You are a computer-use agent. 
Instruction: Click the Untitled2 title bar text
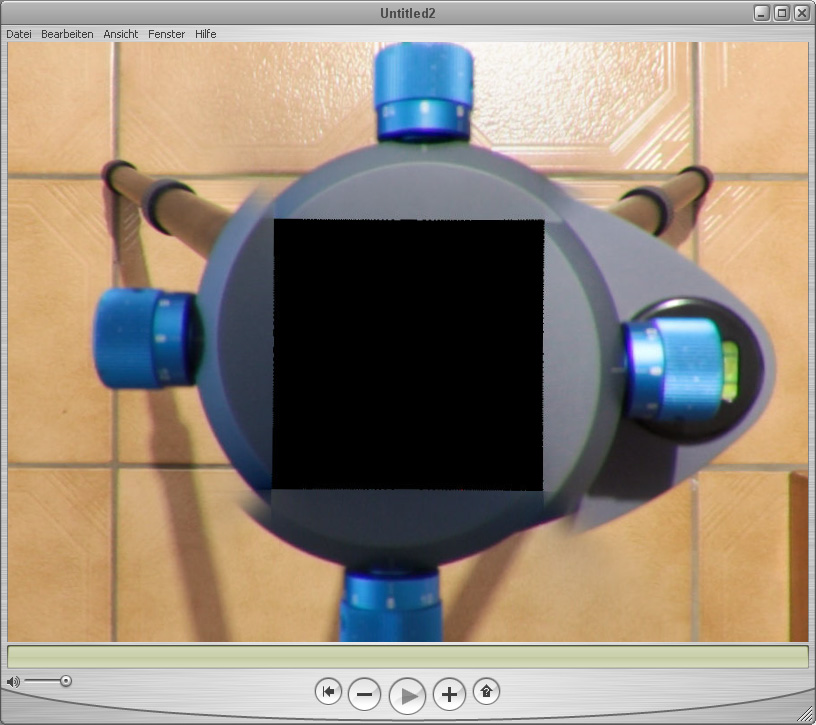407,13
